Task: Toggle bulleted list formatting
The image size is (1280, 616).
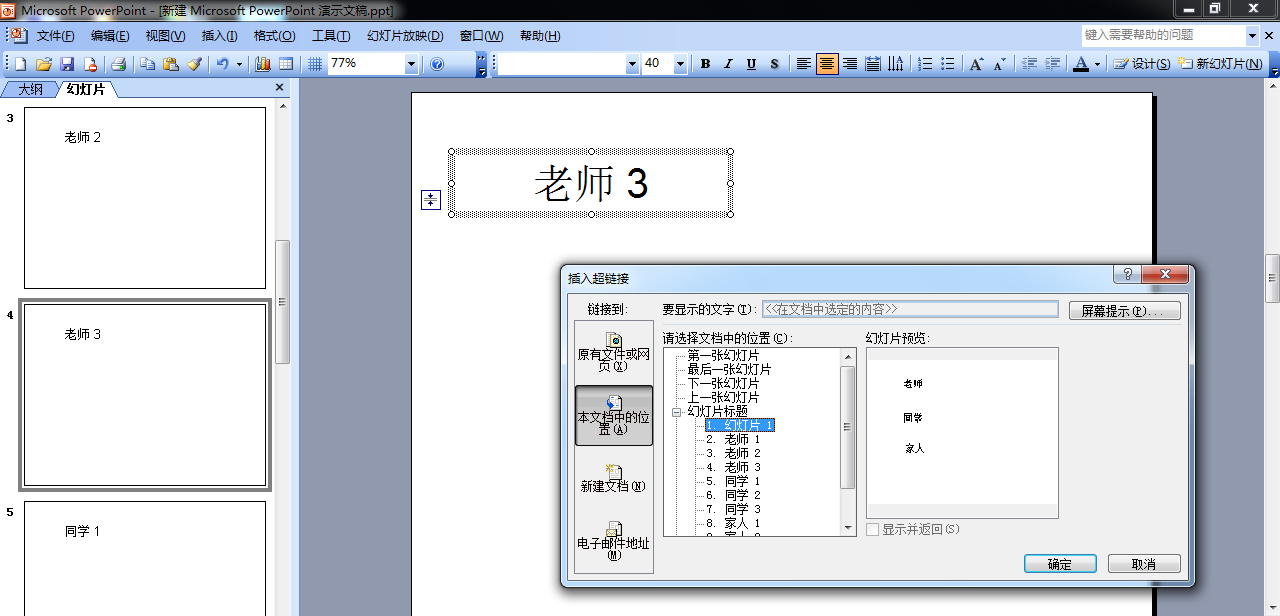Action: (x=948, y=64)
